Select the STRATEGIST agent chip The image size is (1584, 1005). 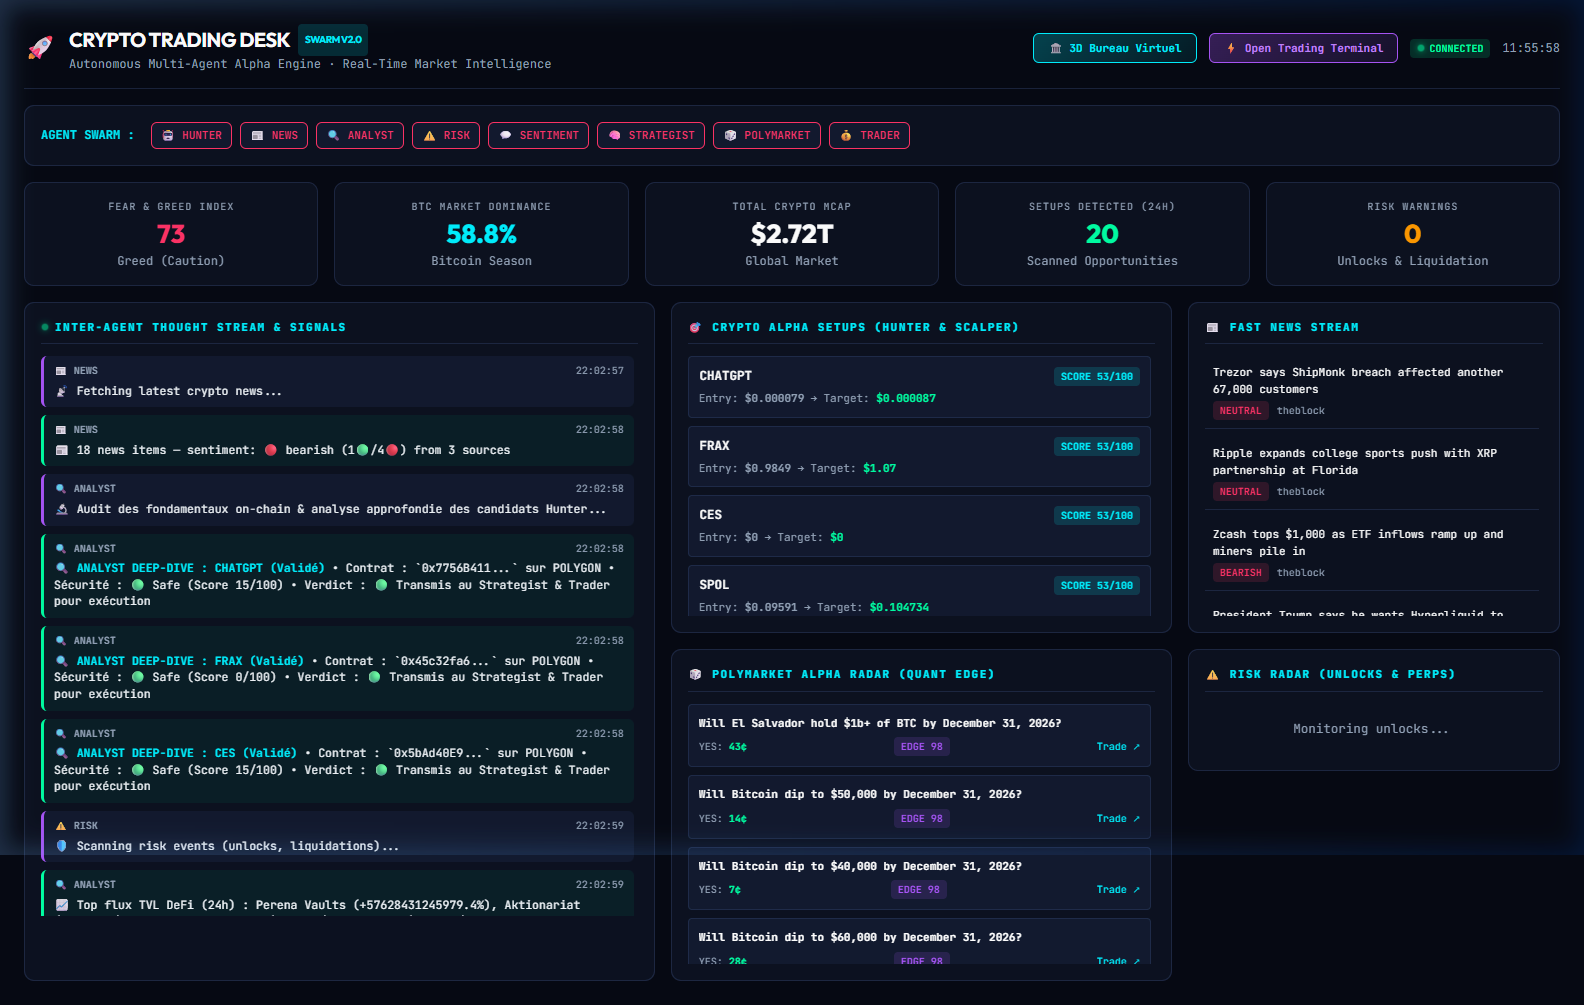(x=651, y=135)
